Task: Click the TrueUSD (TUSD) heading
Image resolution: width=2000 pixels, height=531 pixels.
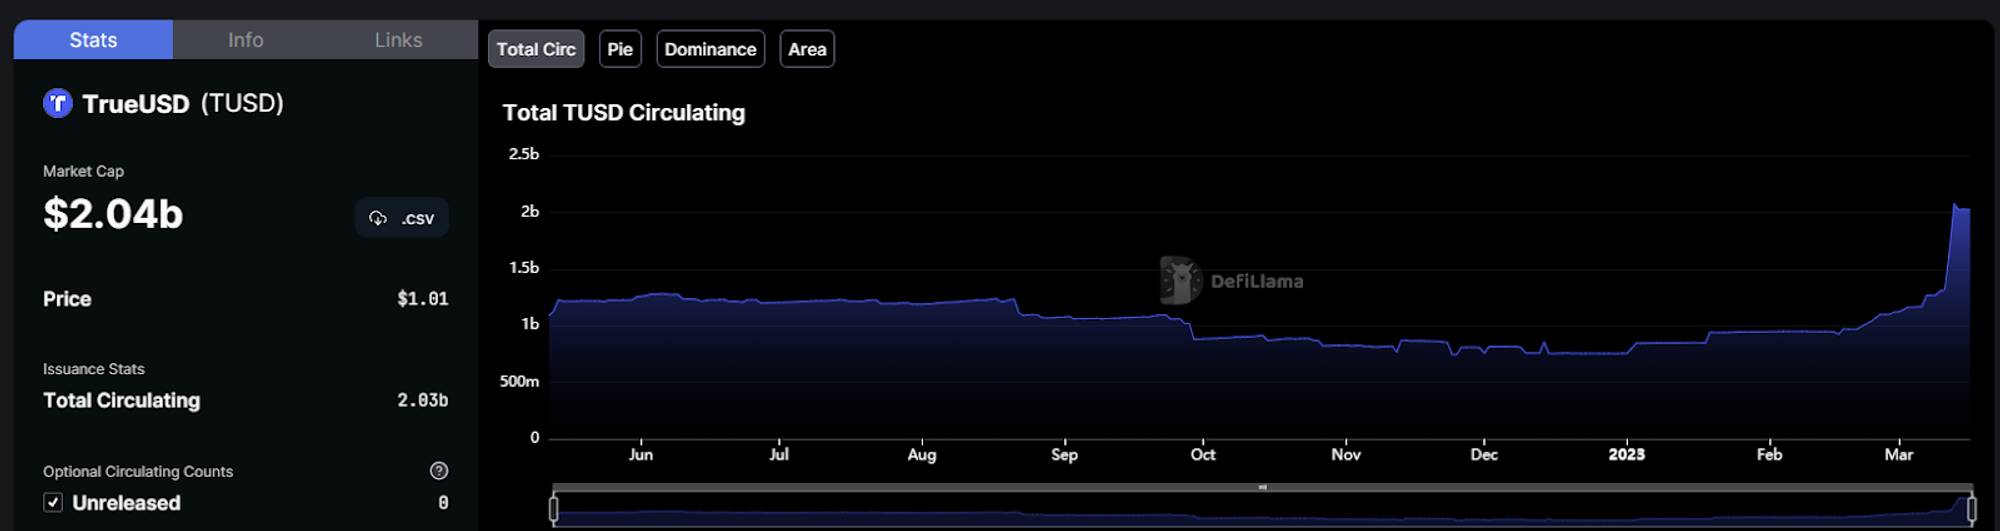Action: (183, 103)
